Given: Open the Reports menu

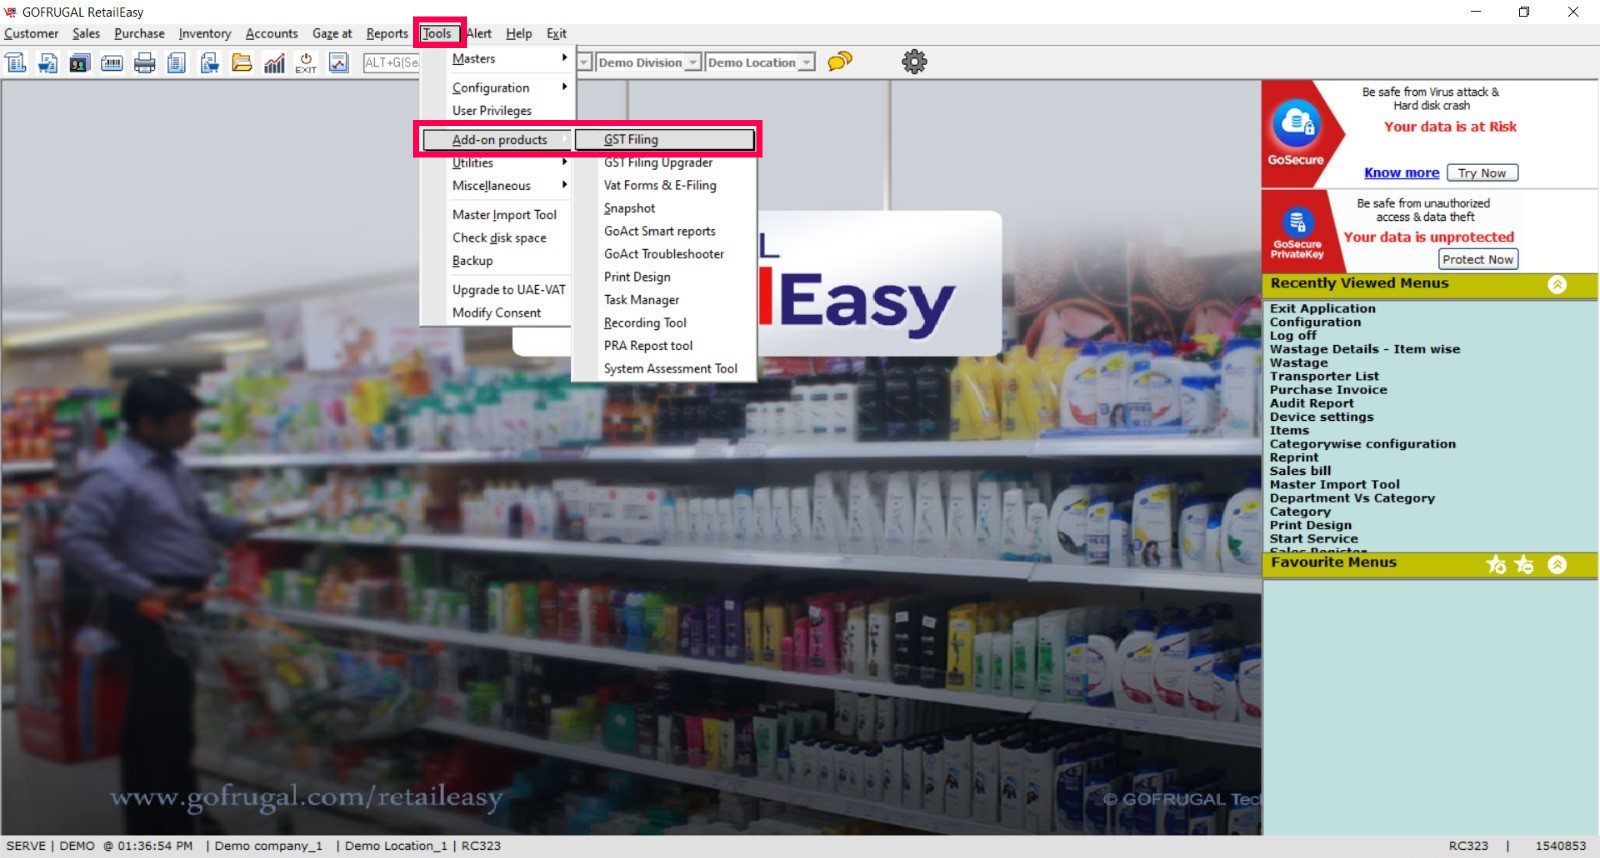Looking at the screenshot, I should [x=387, y=34].
